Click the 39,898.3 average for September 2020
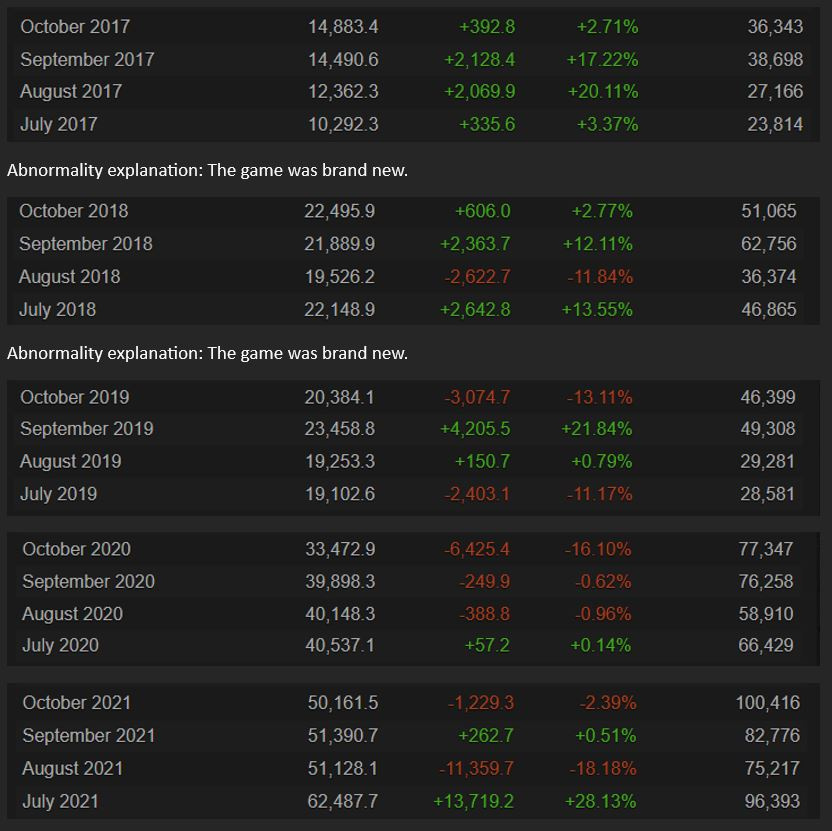This screenshot has height=831, width=832. [340, 582]
